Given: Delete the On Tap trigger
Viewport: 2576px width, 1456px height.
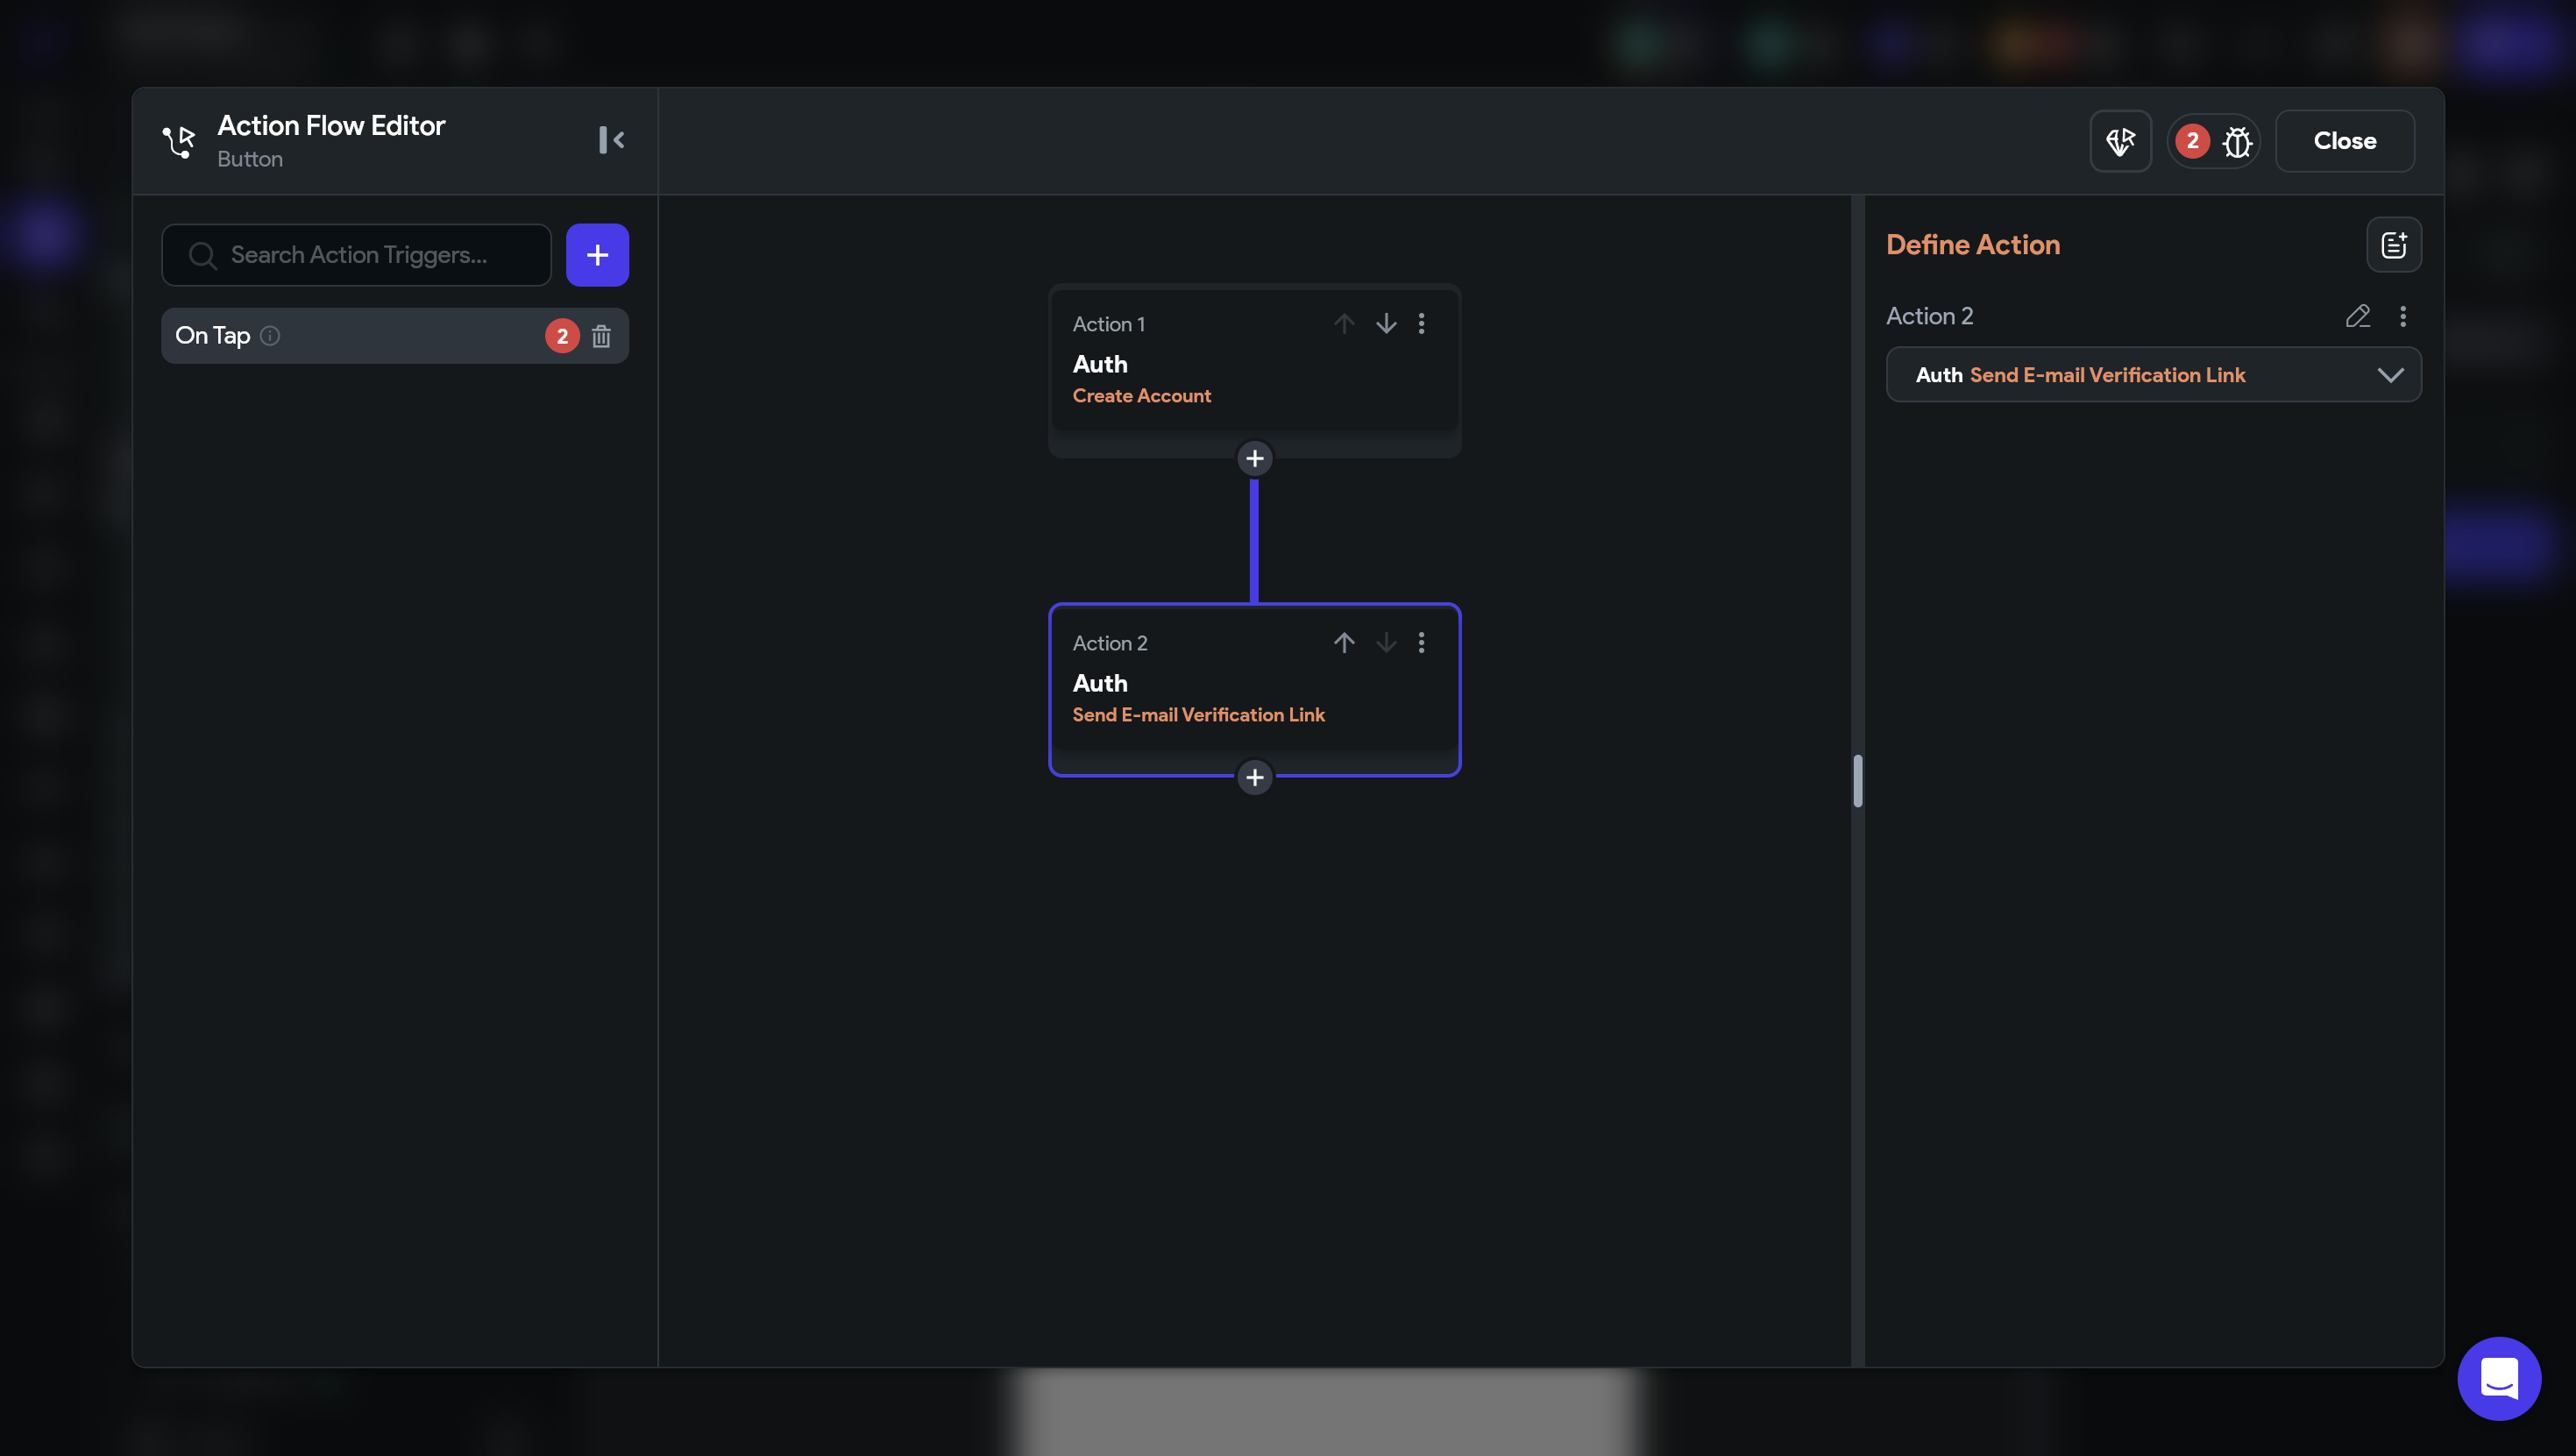Looking at the screenshot, I should [x=601, y=336].
